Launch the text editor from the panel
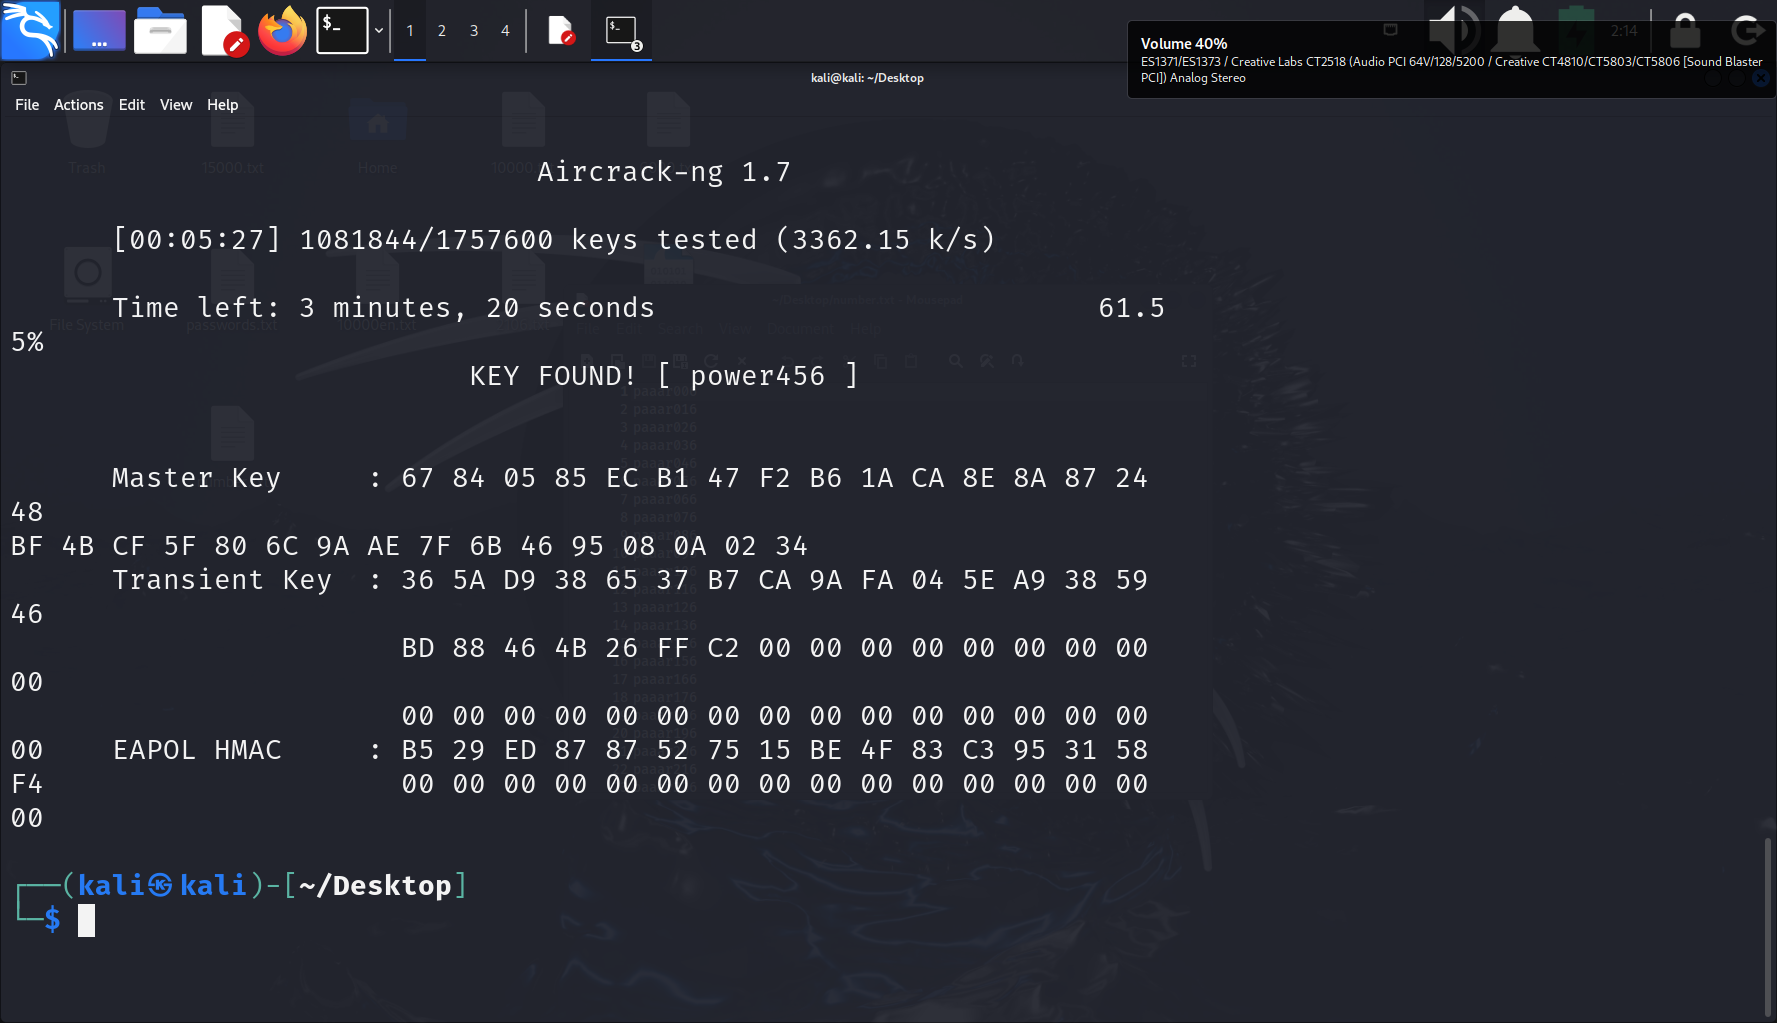The height and width of the screenshot is (1023, 1777). 224,30
